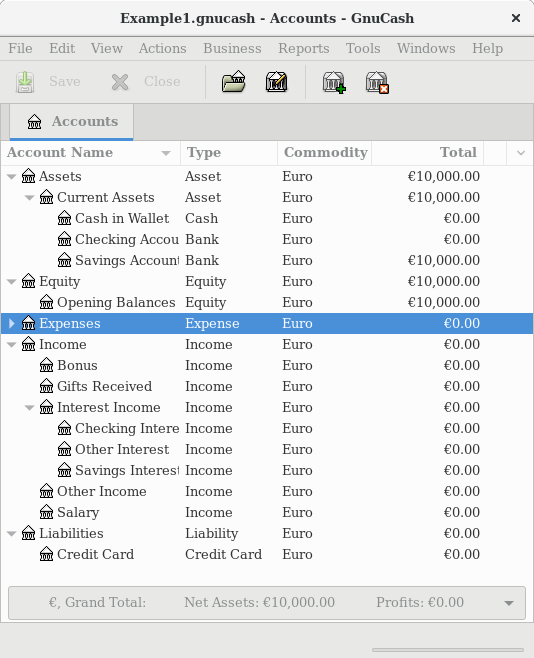Click the bank icon beside Opening Balances
The width and height of the screenshot is (534, 658).
coord(47,302)
